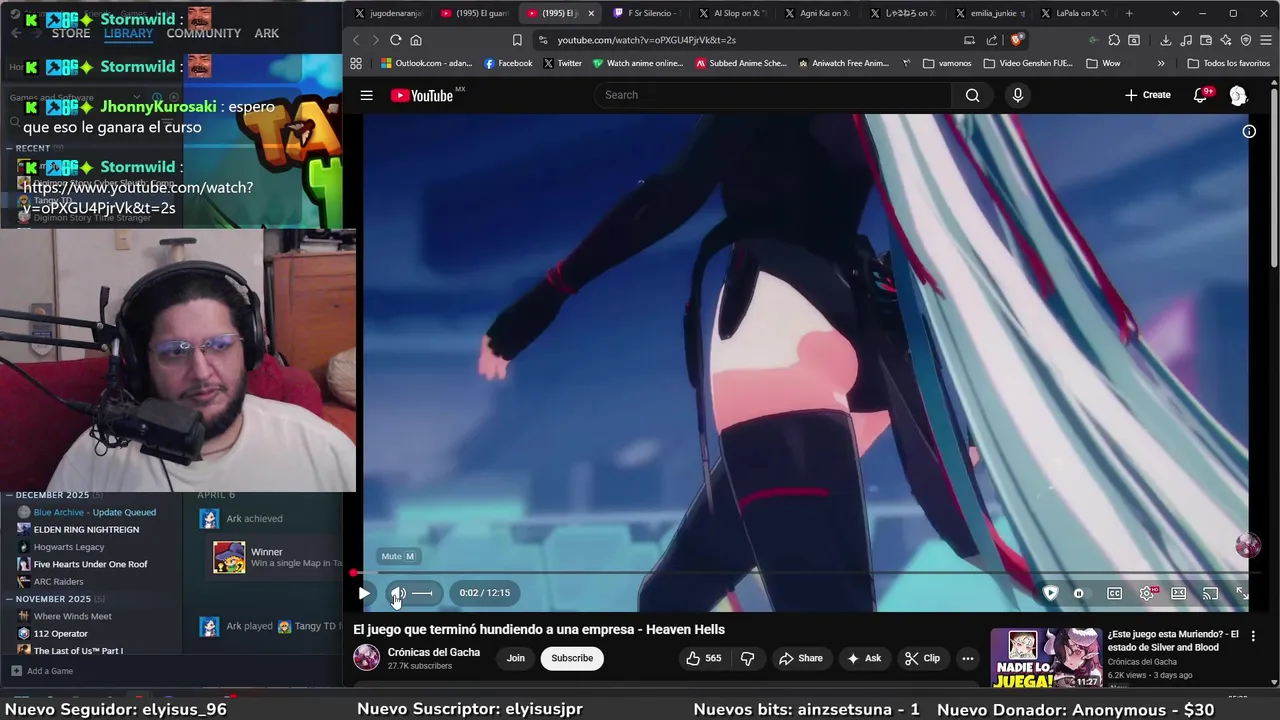The height and width of the screenshot is (720, 1280).
Task: Switch to LaPala on X tab
Action: pos(1074,13)
